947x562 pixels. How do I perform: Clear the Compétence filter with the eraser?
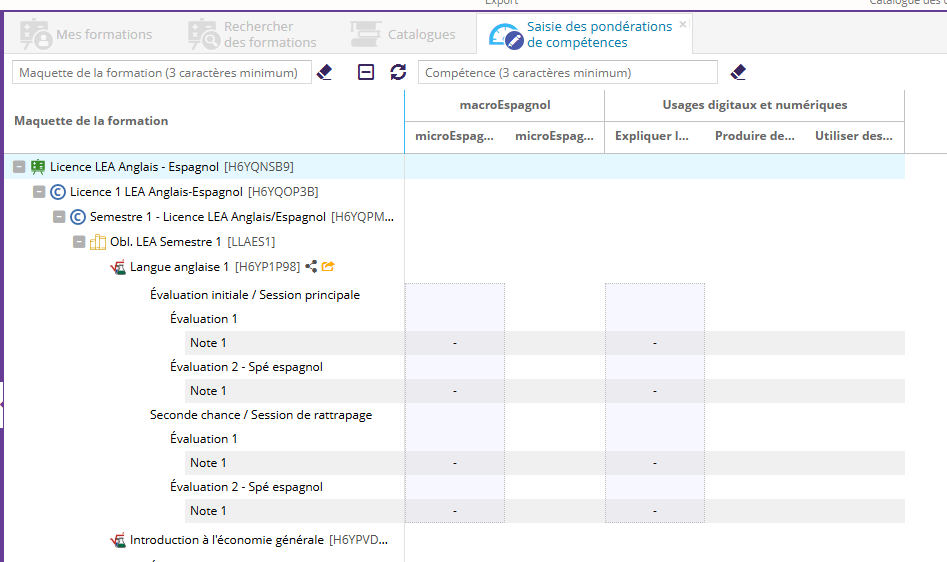coord(738,72)
